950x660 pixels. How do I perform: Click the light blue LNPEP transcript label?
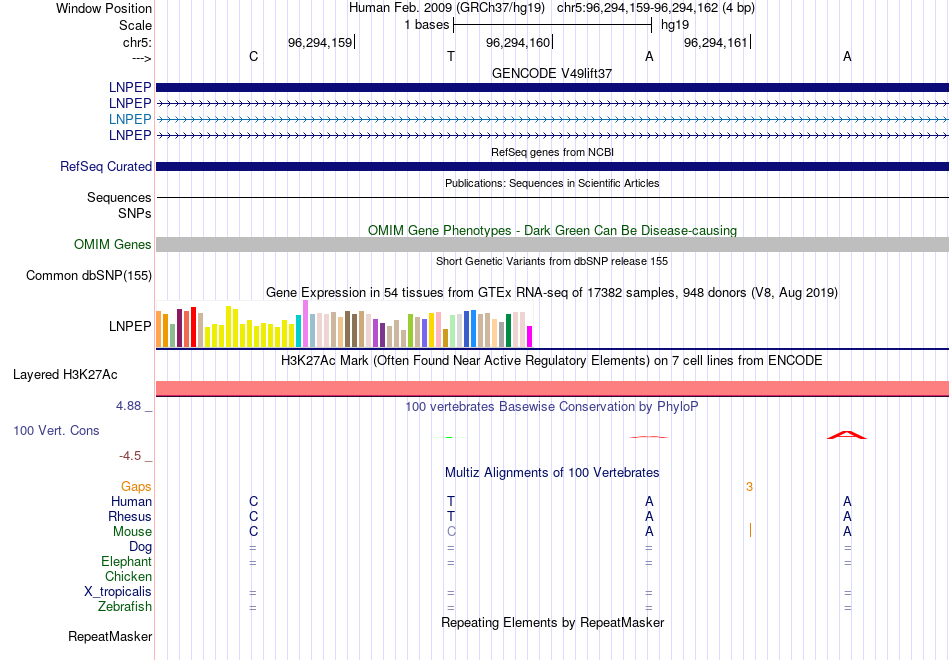[130, 119]
